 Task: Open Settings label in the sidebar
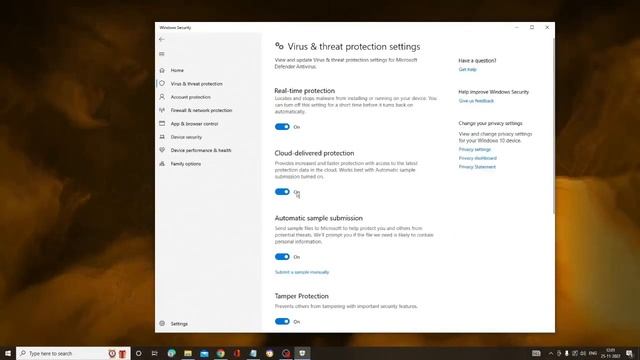[x=179, y=324]
